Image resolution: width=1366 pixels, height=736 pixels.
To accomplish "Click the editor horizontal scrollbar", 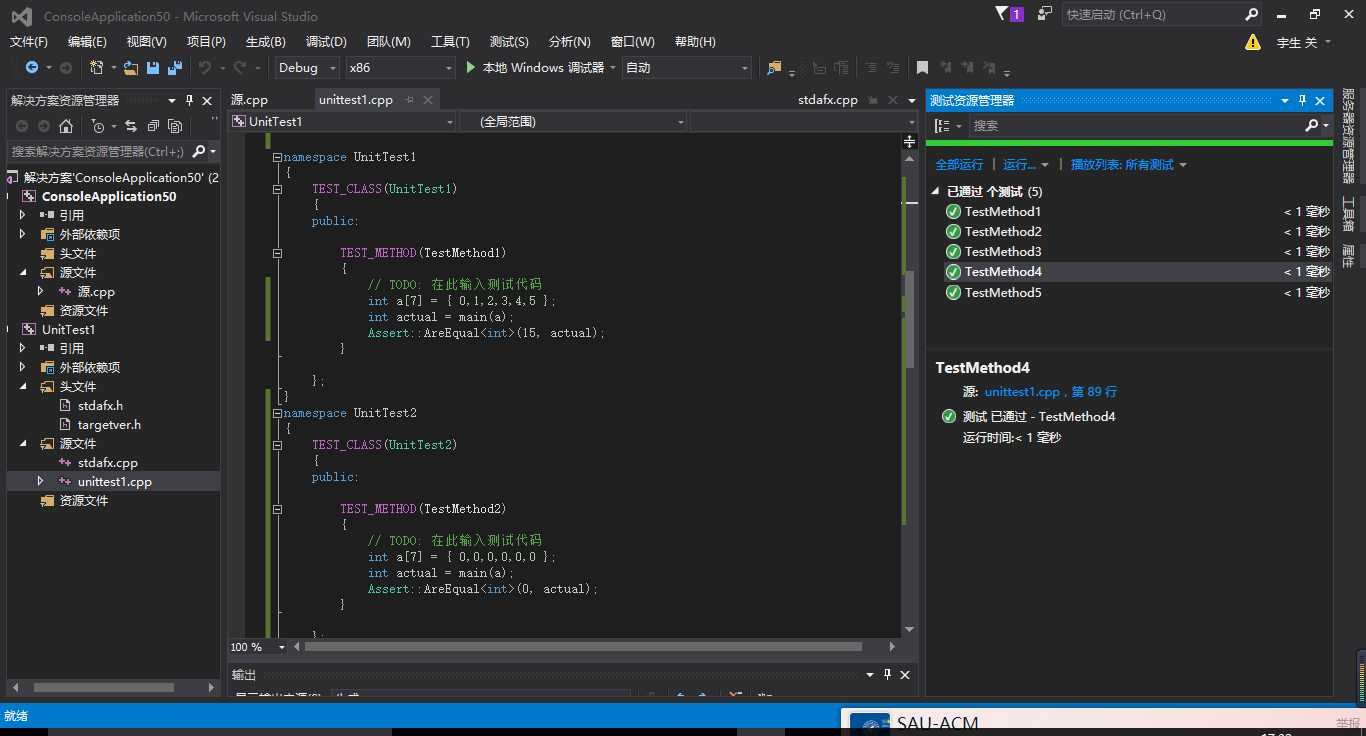I will 583,647.
